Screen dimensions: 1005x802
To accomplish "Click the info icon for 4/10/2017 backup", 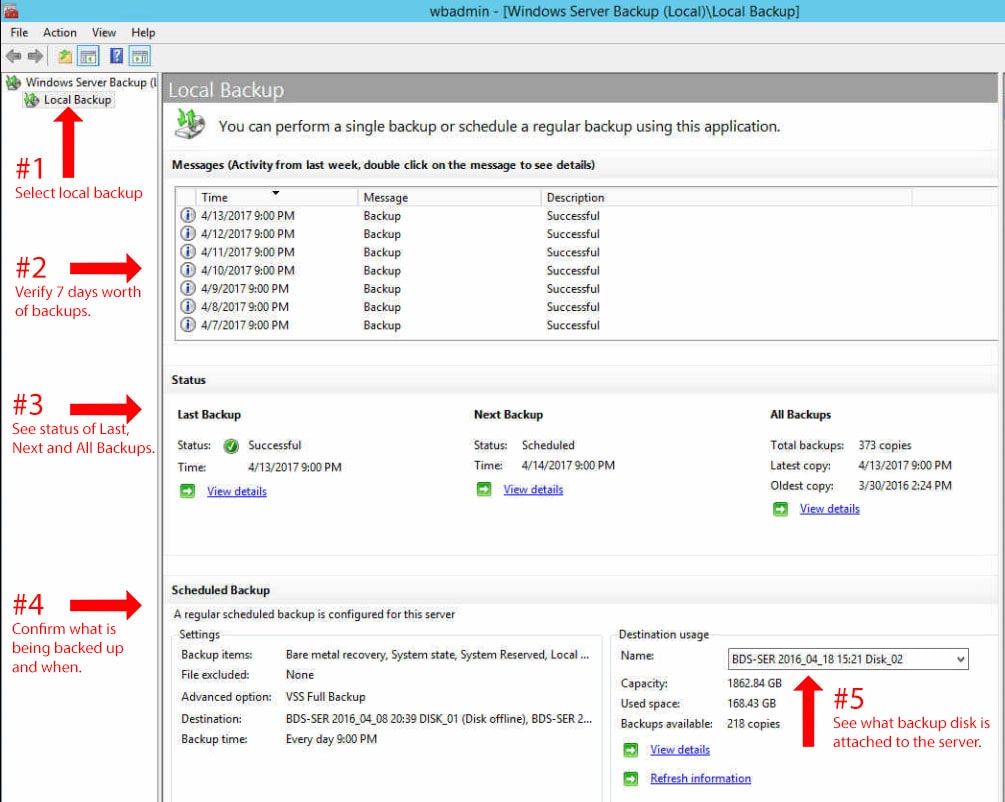I will click(x=187, y=270).
